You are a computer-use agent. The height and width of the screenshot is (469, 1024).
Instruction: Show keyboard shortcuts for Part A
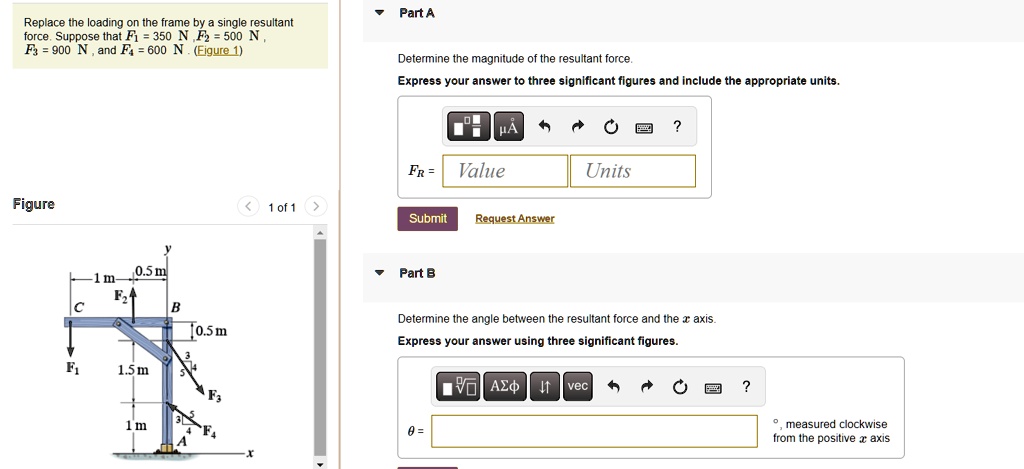tap(645, 127)
